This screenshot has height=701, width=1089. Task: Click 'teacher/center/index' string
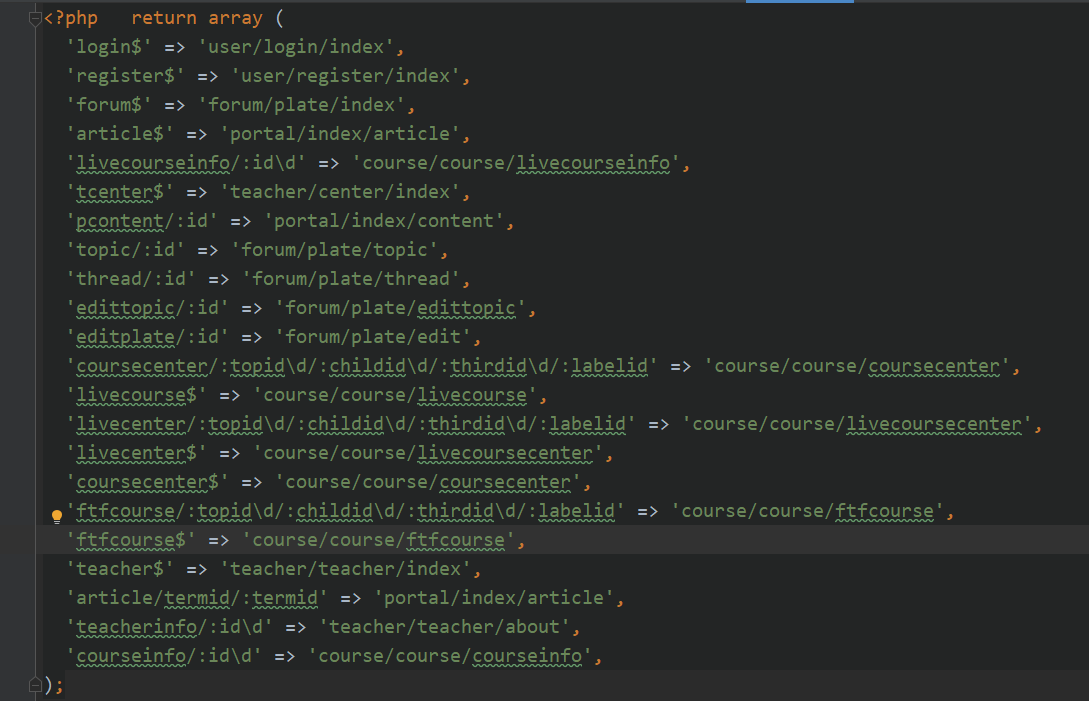pos(340,192)
